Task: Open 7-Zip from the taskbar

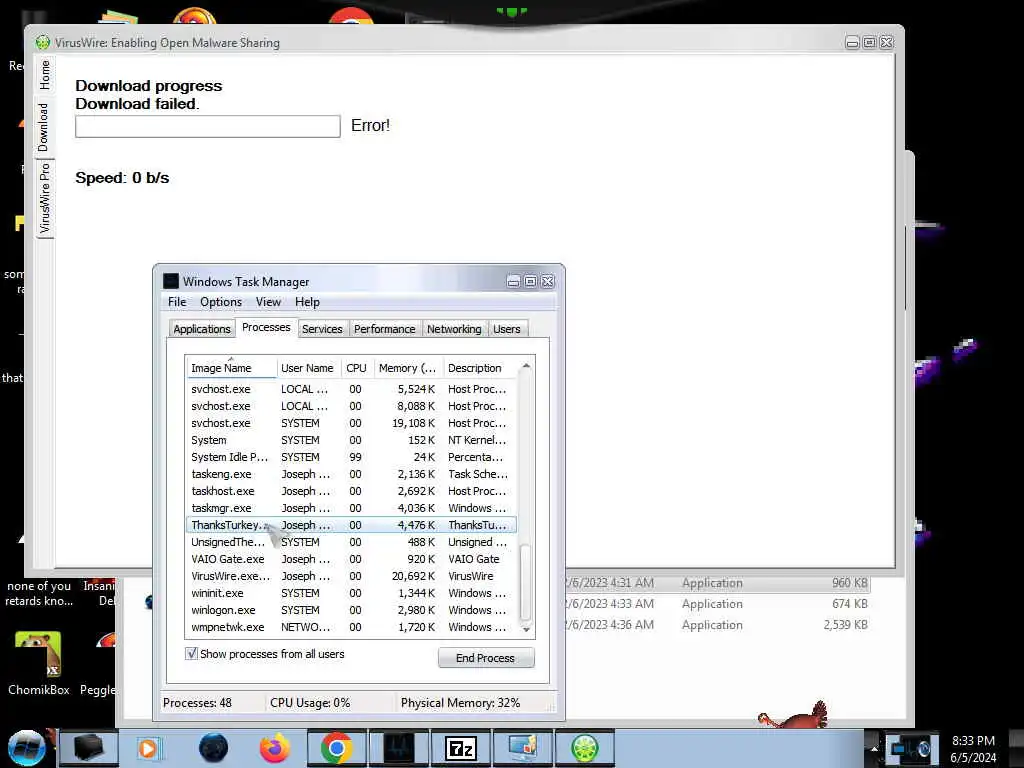Action: (x=461, y=748)
